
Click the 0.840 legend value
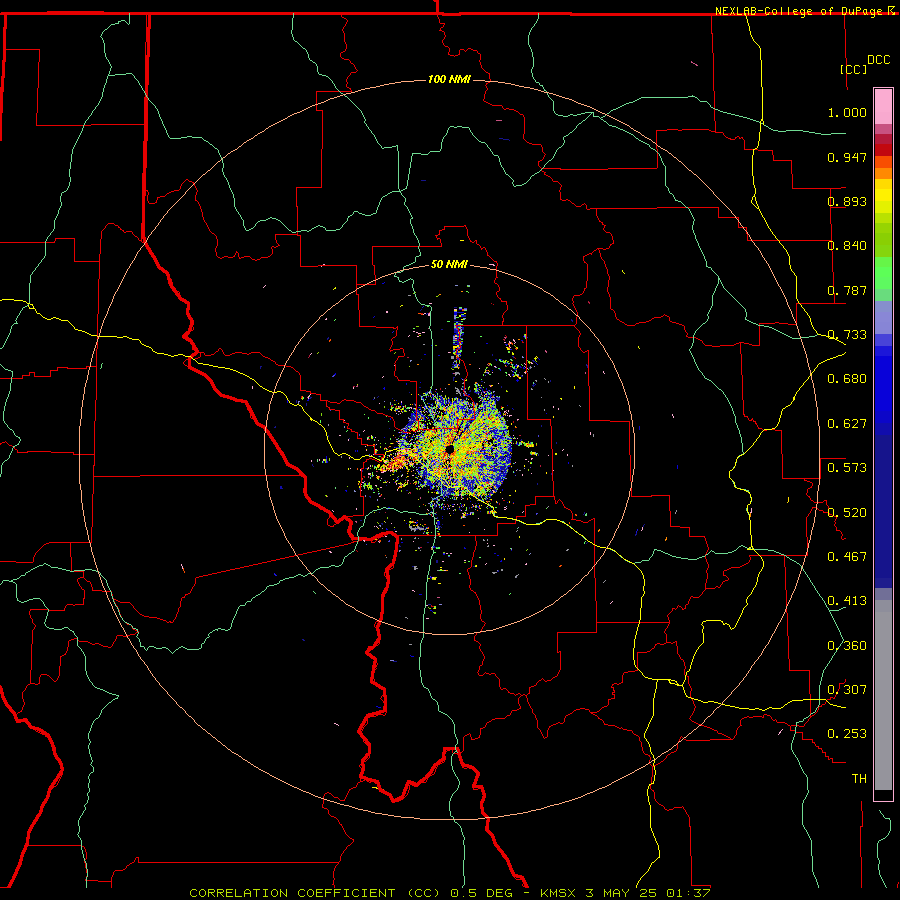[847, 246]
